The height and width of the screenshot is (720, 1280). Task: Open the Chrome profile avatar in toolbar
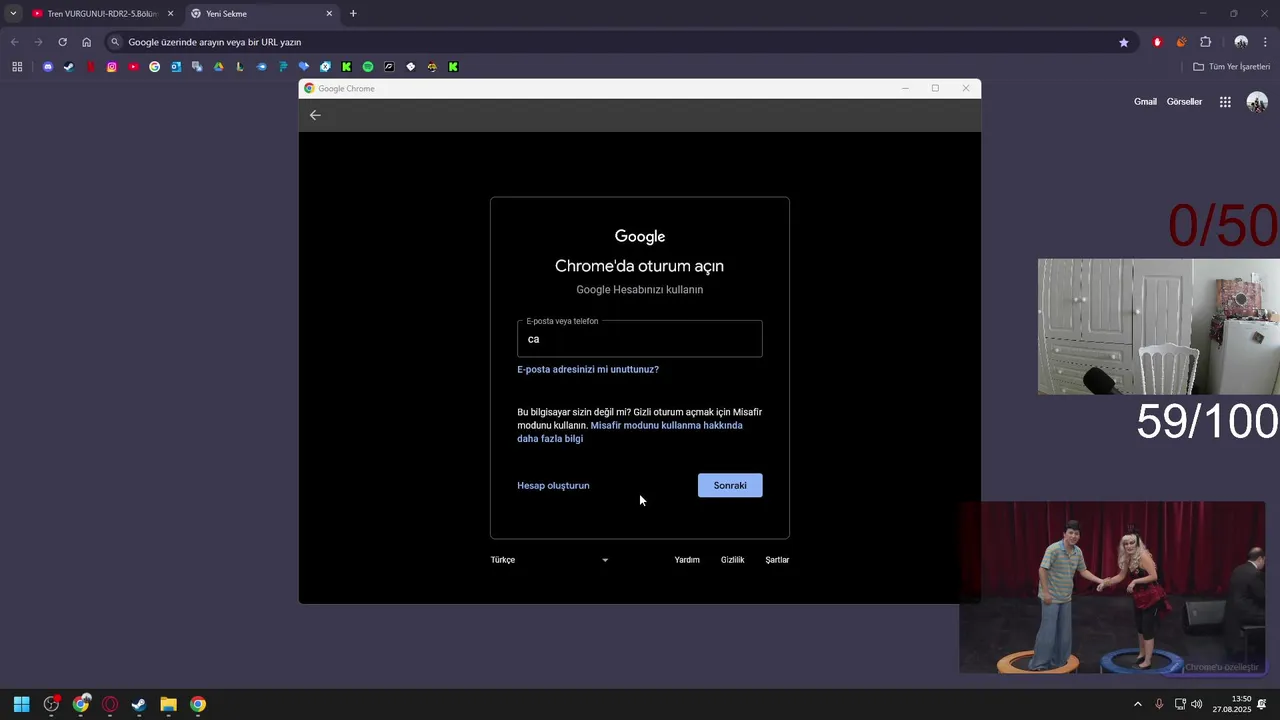[x=1241, y=42]
